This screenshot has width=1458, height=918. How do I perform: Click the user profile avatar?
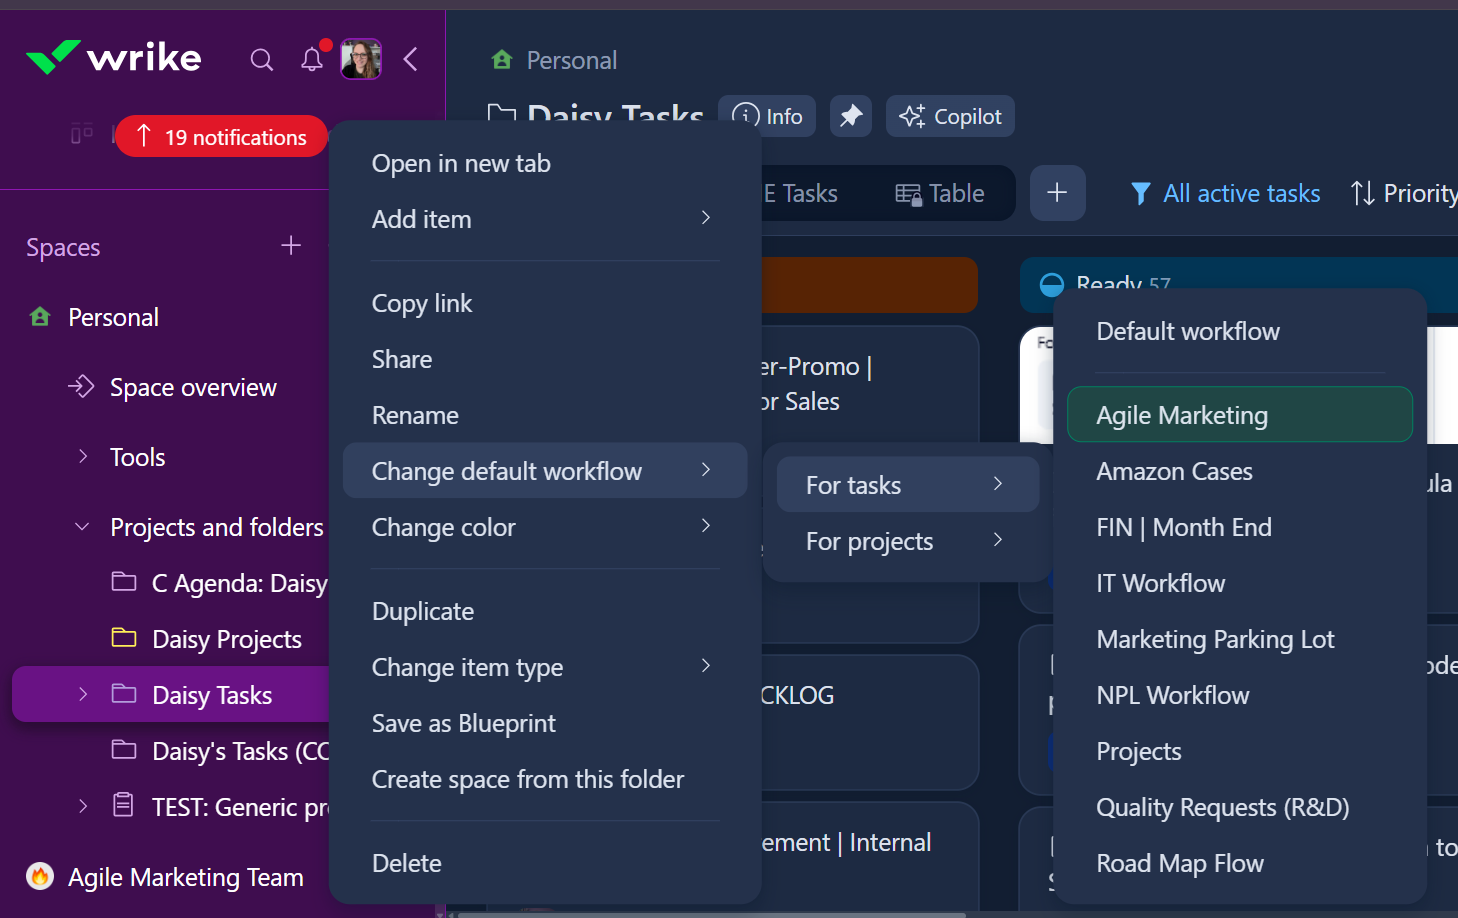[x=360, y=60]
